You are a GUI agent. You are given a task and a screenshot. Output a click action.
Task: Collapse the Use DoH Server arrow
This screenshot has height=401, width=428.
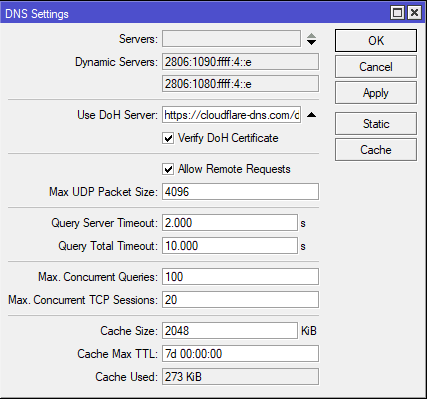[x=311, y=115]
